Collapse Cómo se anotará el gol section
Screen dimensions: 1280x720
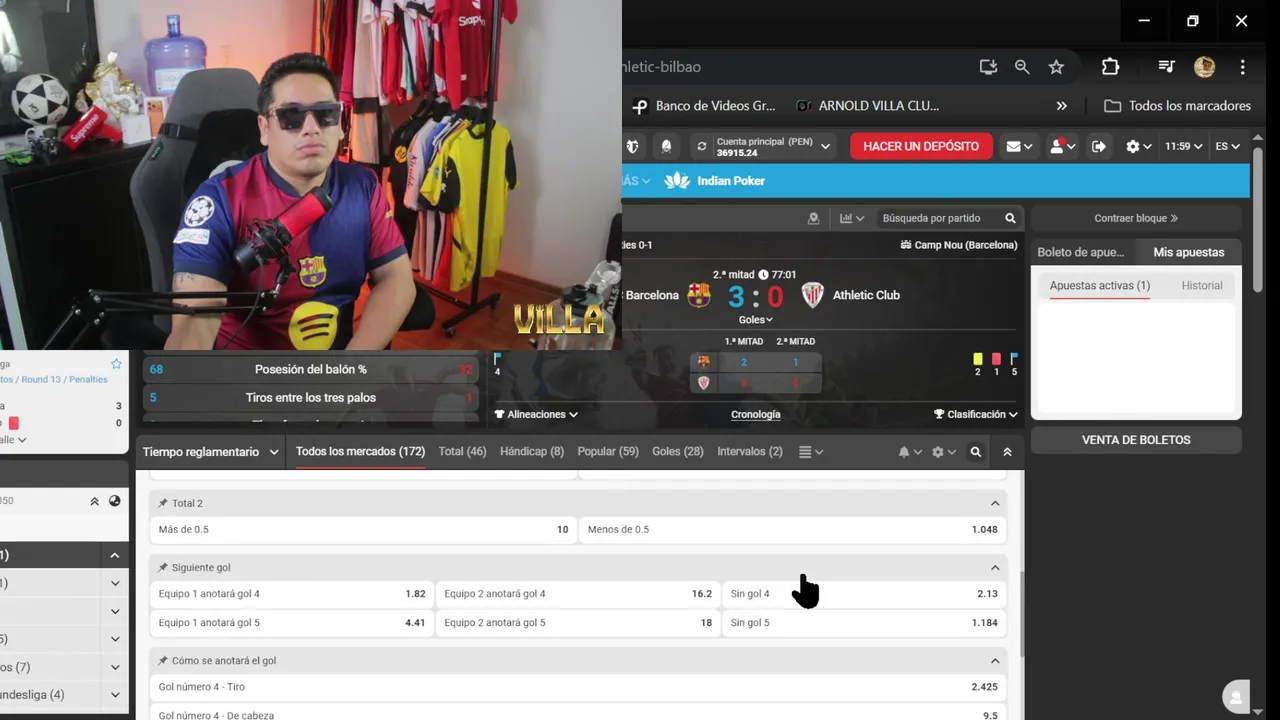coord(995,661)
